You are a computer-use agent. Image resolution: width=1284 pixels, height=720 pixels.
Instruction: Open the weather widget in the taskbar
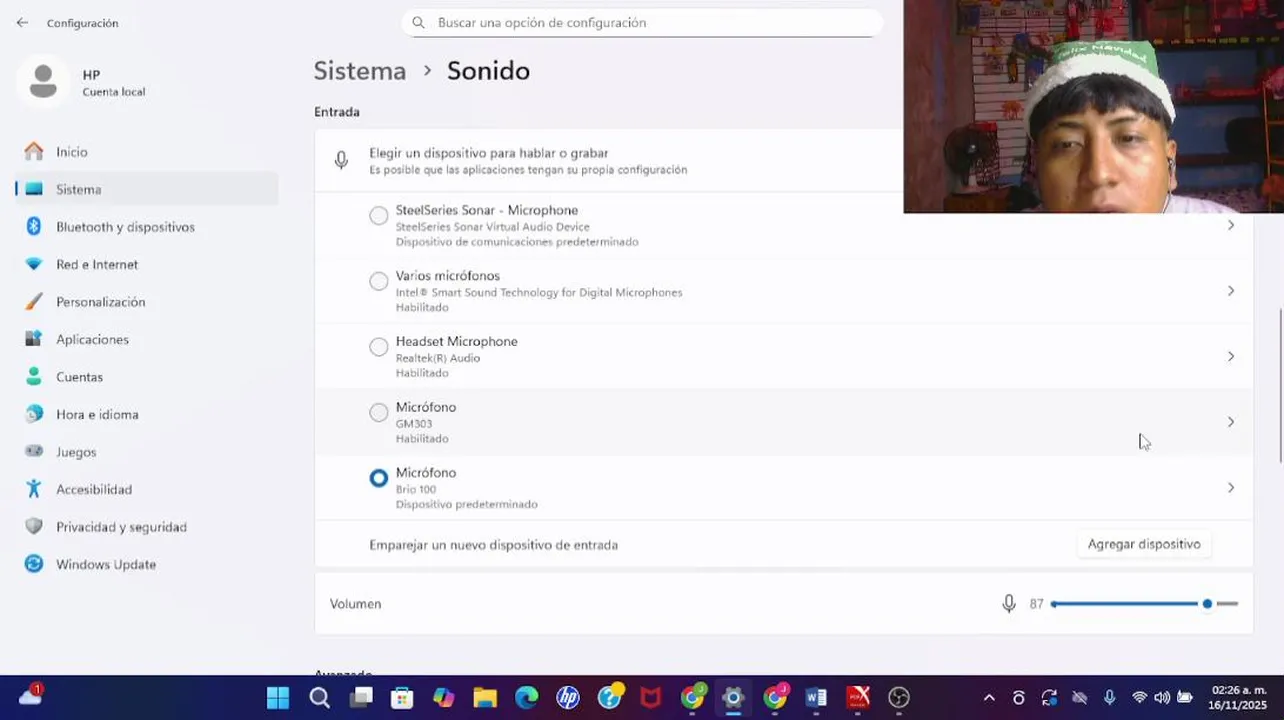pyautogui.click(x=30, y=697)
